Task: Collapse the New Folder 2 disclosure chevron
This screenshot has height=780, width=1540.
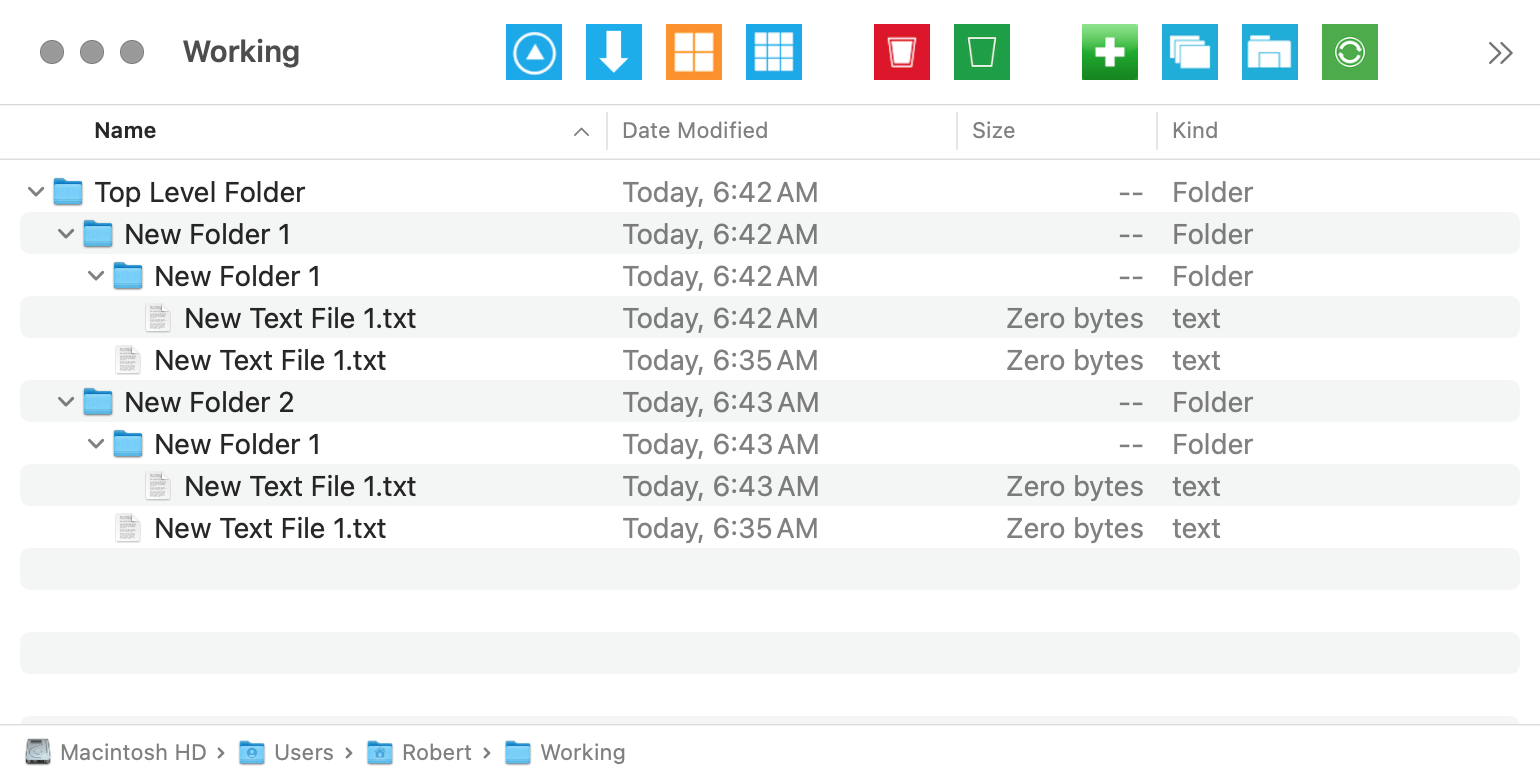Action: (x=66, y=402)
